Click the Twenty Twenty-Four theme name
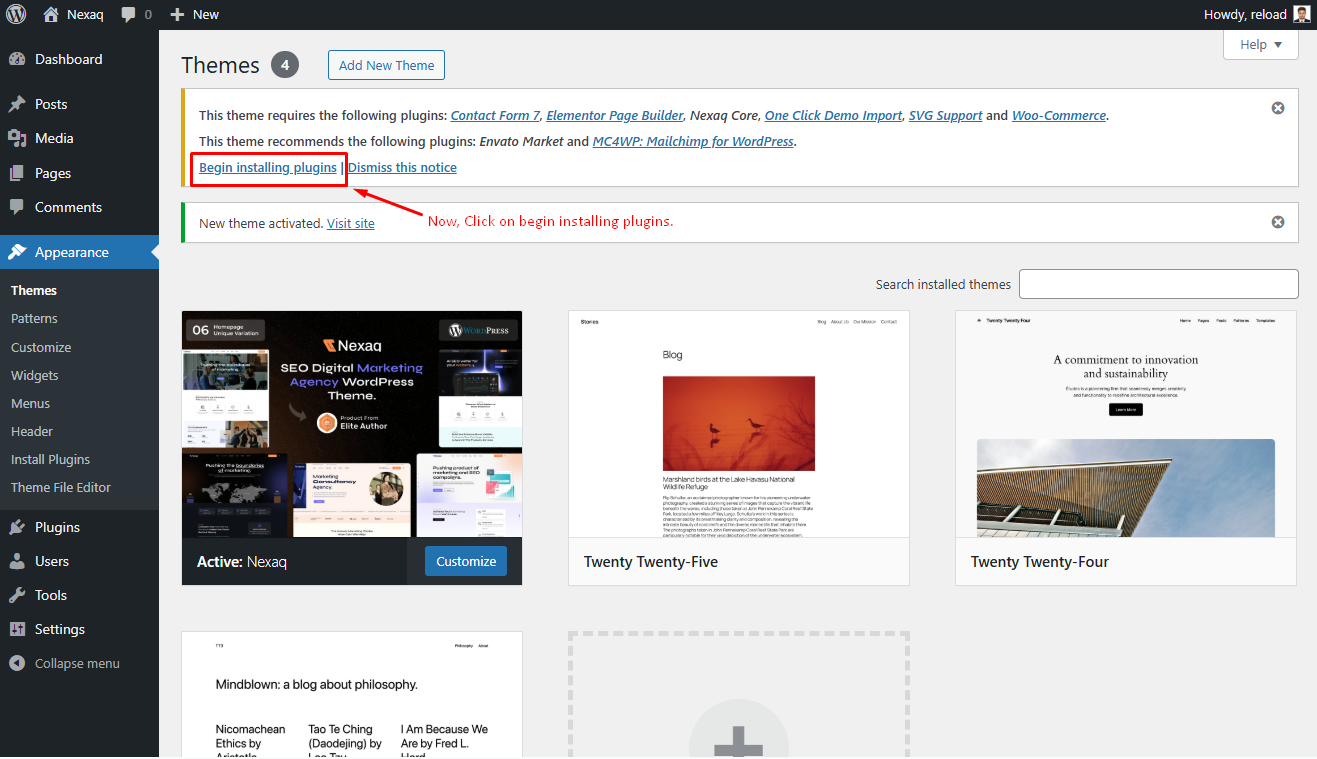This screenshot has height=759, width=1317. 1040,562
